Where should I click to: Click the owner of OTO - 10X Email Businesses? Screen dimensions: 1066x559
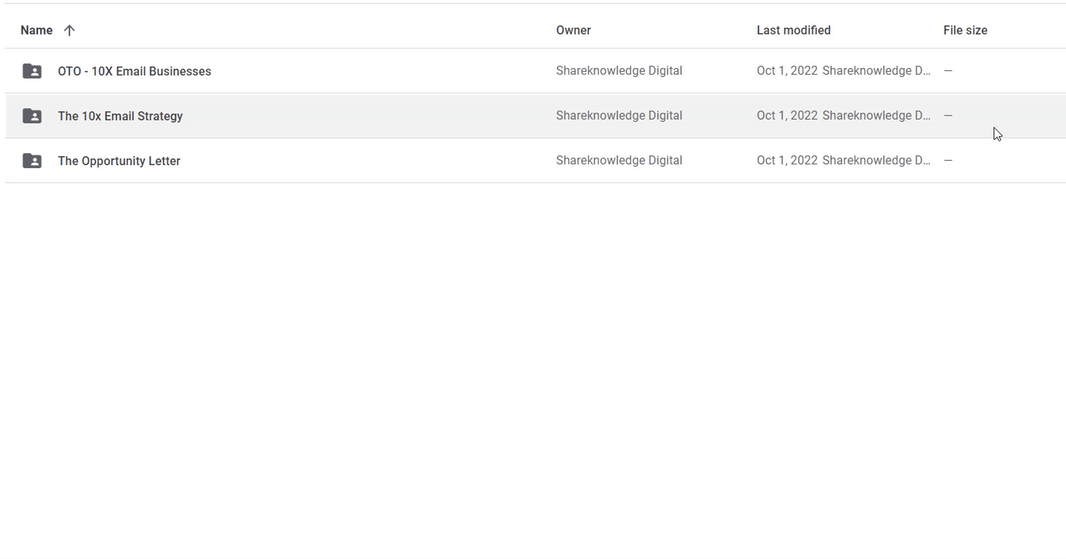pyautogui.click(x=619, y=71)
